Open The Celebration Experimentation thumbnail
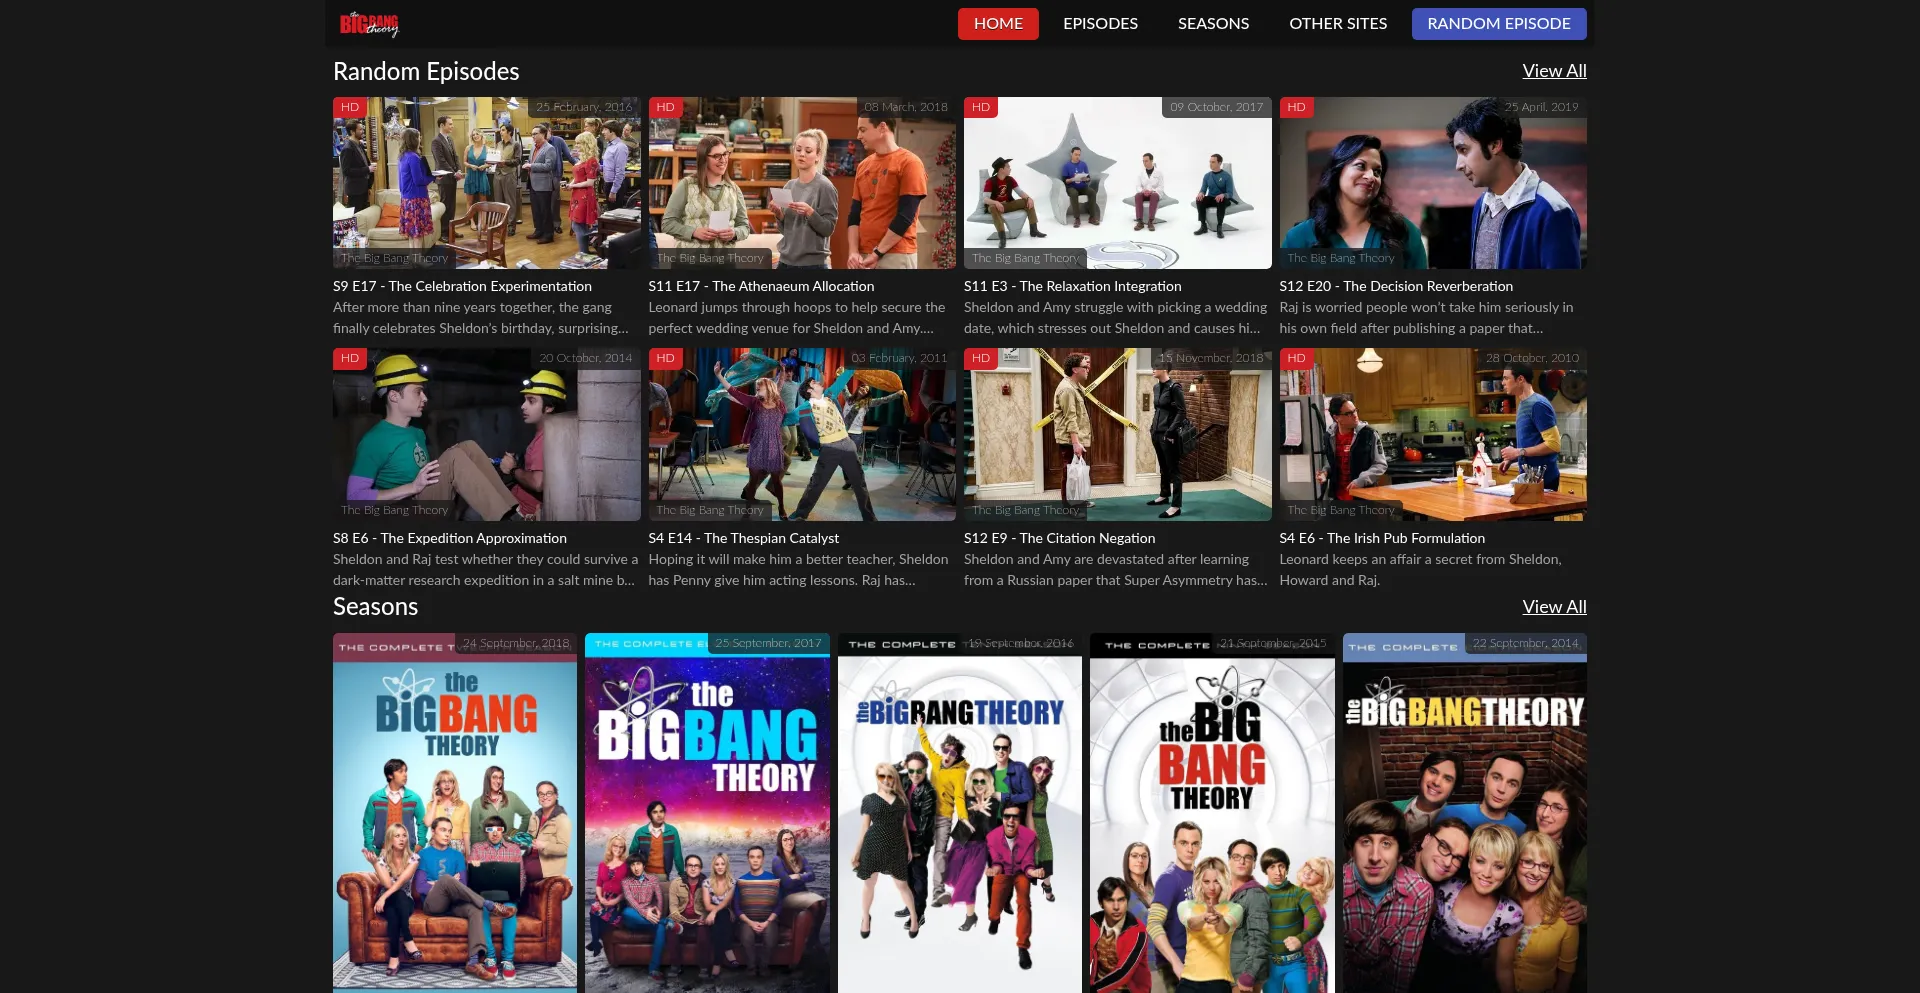The width and height of the screenshot is (1920, 993). pos(486,183)
